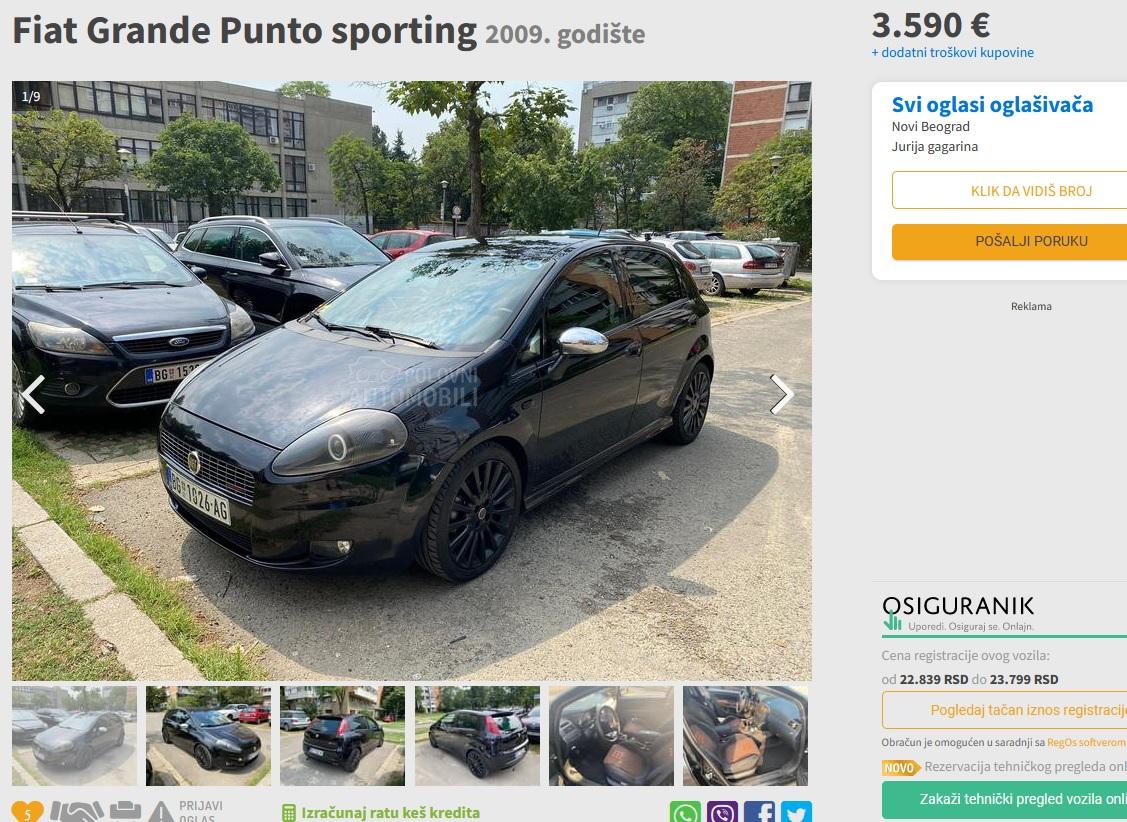The height and width of the screenshot is (822, 1127).
Task: Open 'Svi oglasi oglašivača' link
Action: (x=992, y=105)
